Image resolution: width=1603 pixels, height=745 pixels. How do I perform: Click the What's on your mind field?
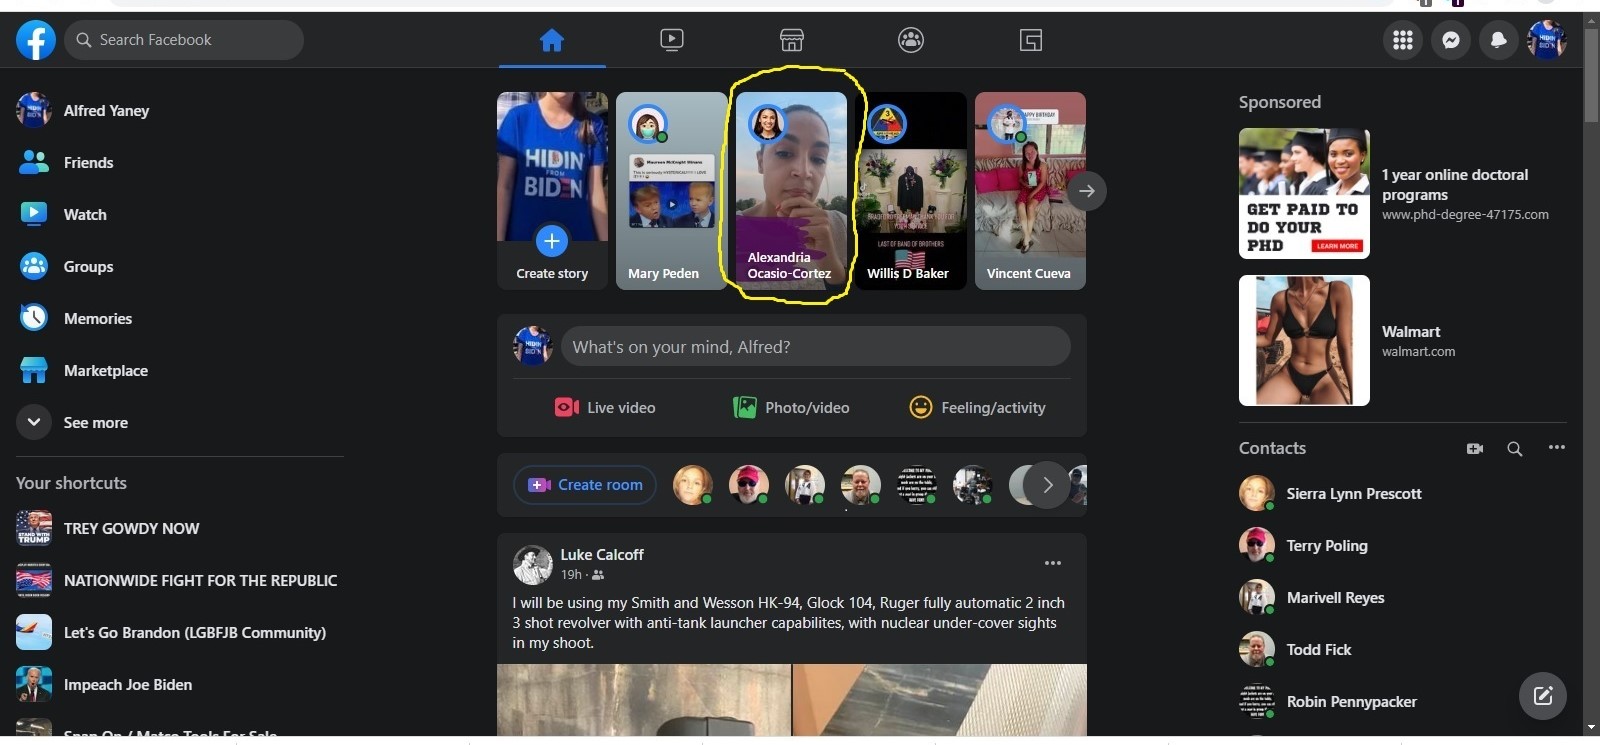pos(815,347)
